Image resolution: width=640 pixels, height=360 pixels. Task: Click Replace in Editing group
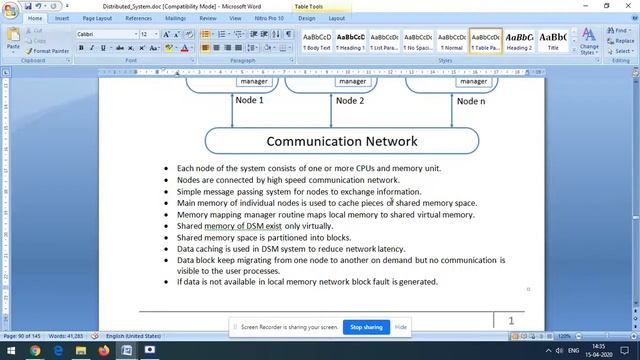(621, 41)
